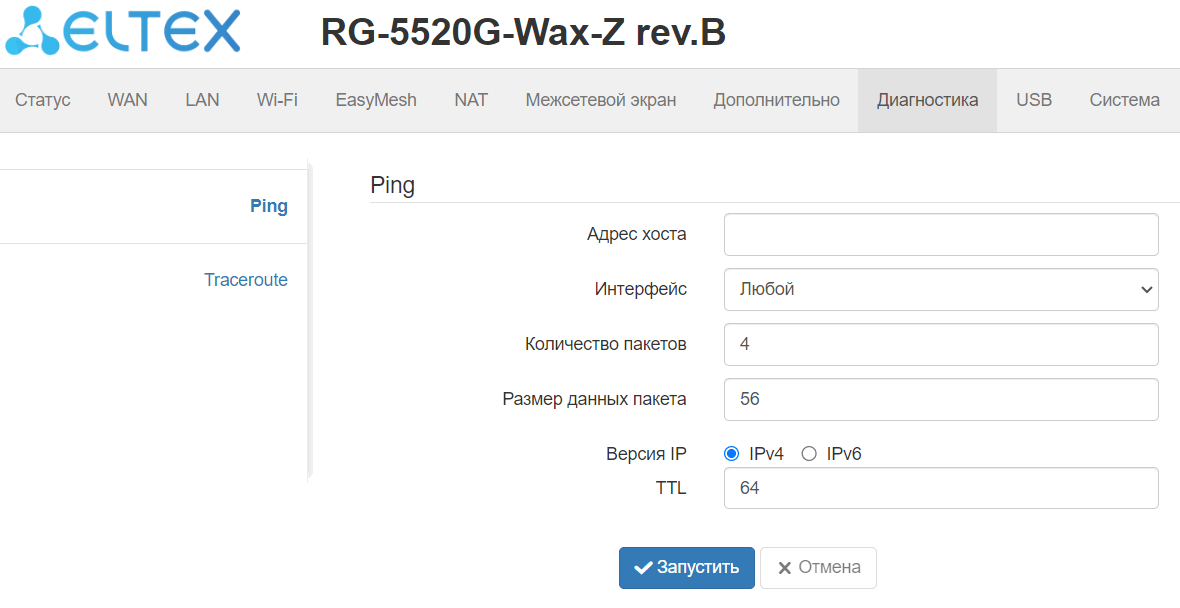1180x608 pixels.
Task: Click the Запустить button
Action: tap(686, 567)
